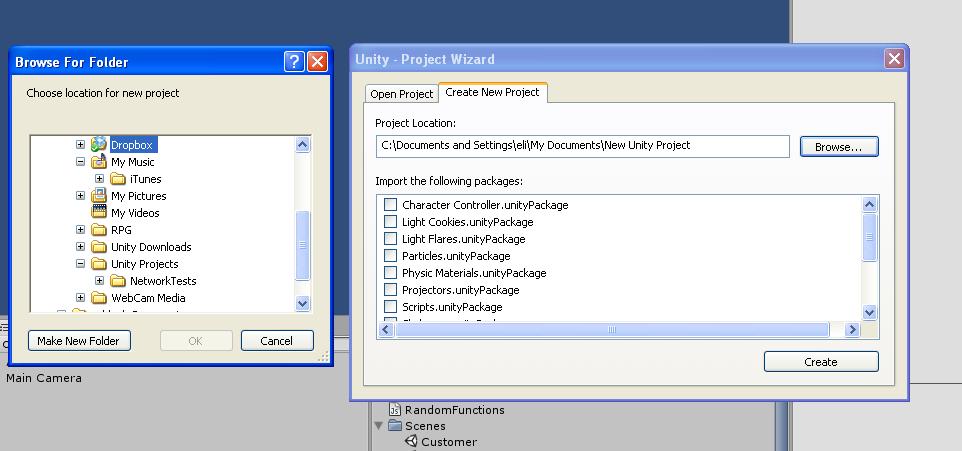The width and height of the screenshot is (962, 451).
Task: Expand the RPG tree node
Action: tap(80, 230)
